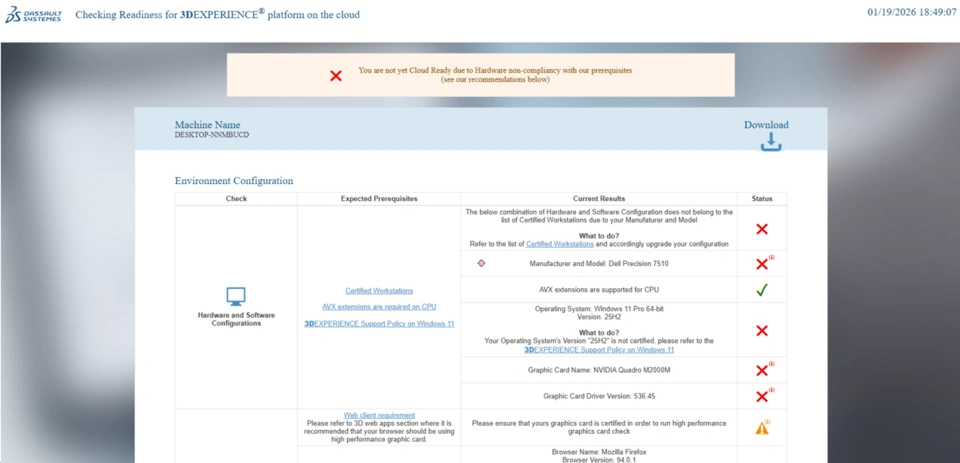Click AVX extensions are supported for CPU text

tap(599, 290)
